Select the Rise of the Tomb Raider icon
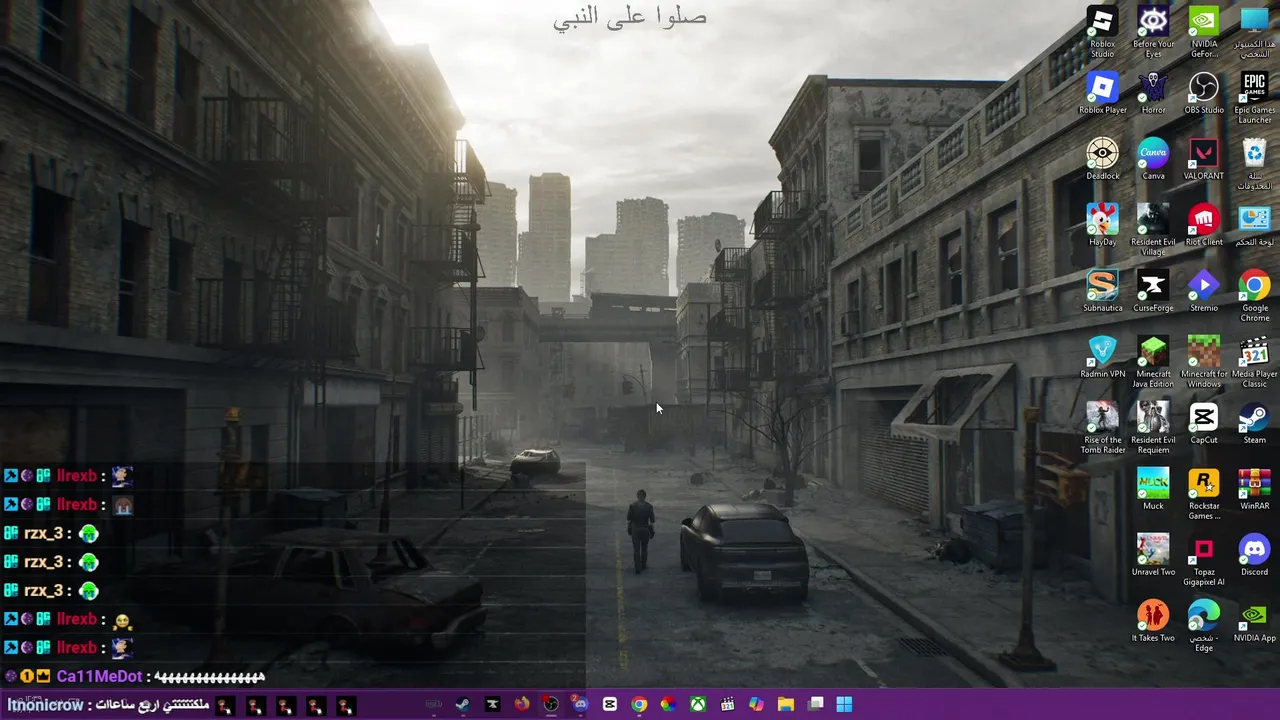 click(1102, 428)
